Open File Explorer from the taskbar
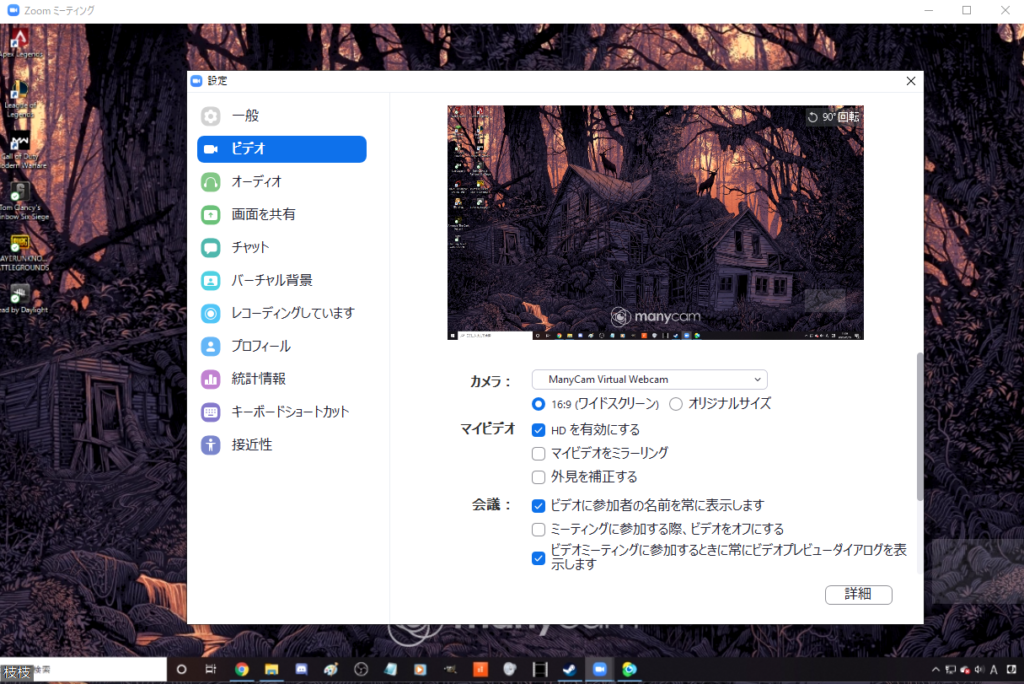1024x684 pixels. point(272,670)
